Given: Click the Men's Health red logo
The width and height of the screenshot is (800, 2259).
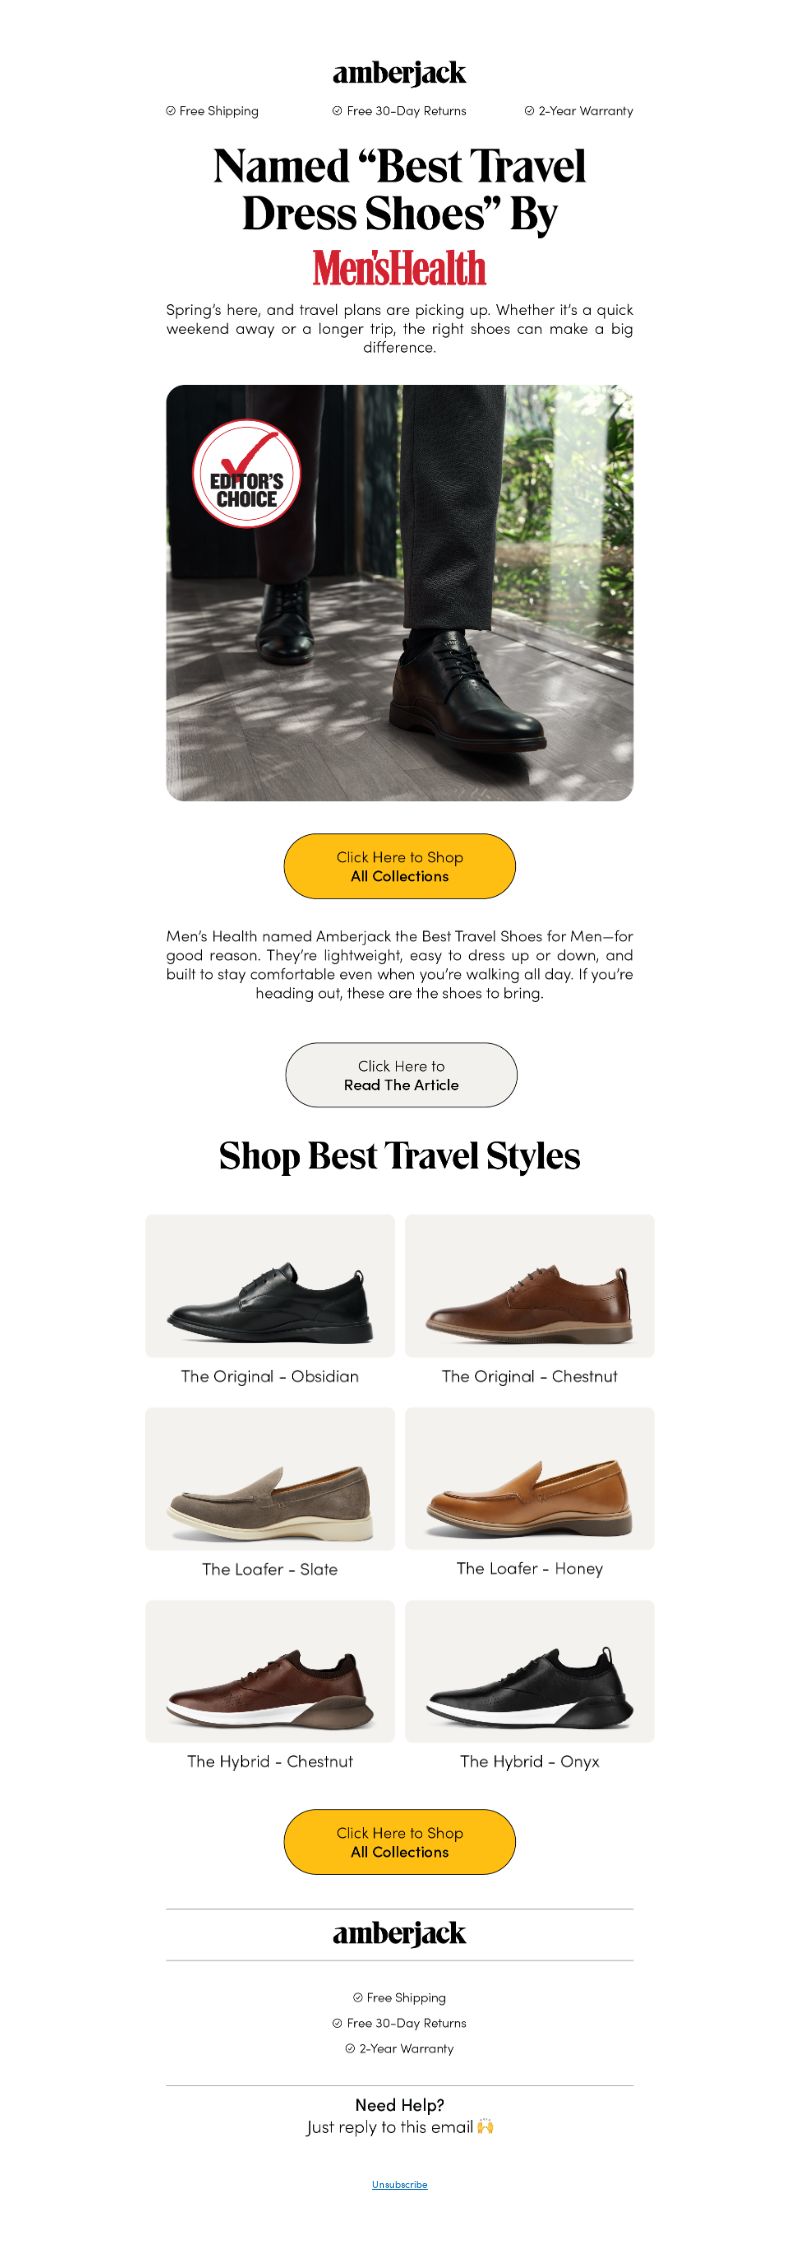Looking at the screenshot, I should 399,268.
